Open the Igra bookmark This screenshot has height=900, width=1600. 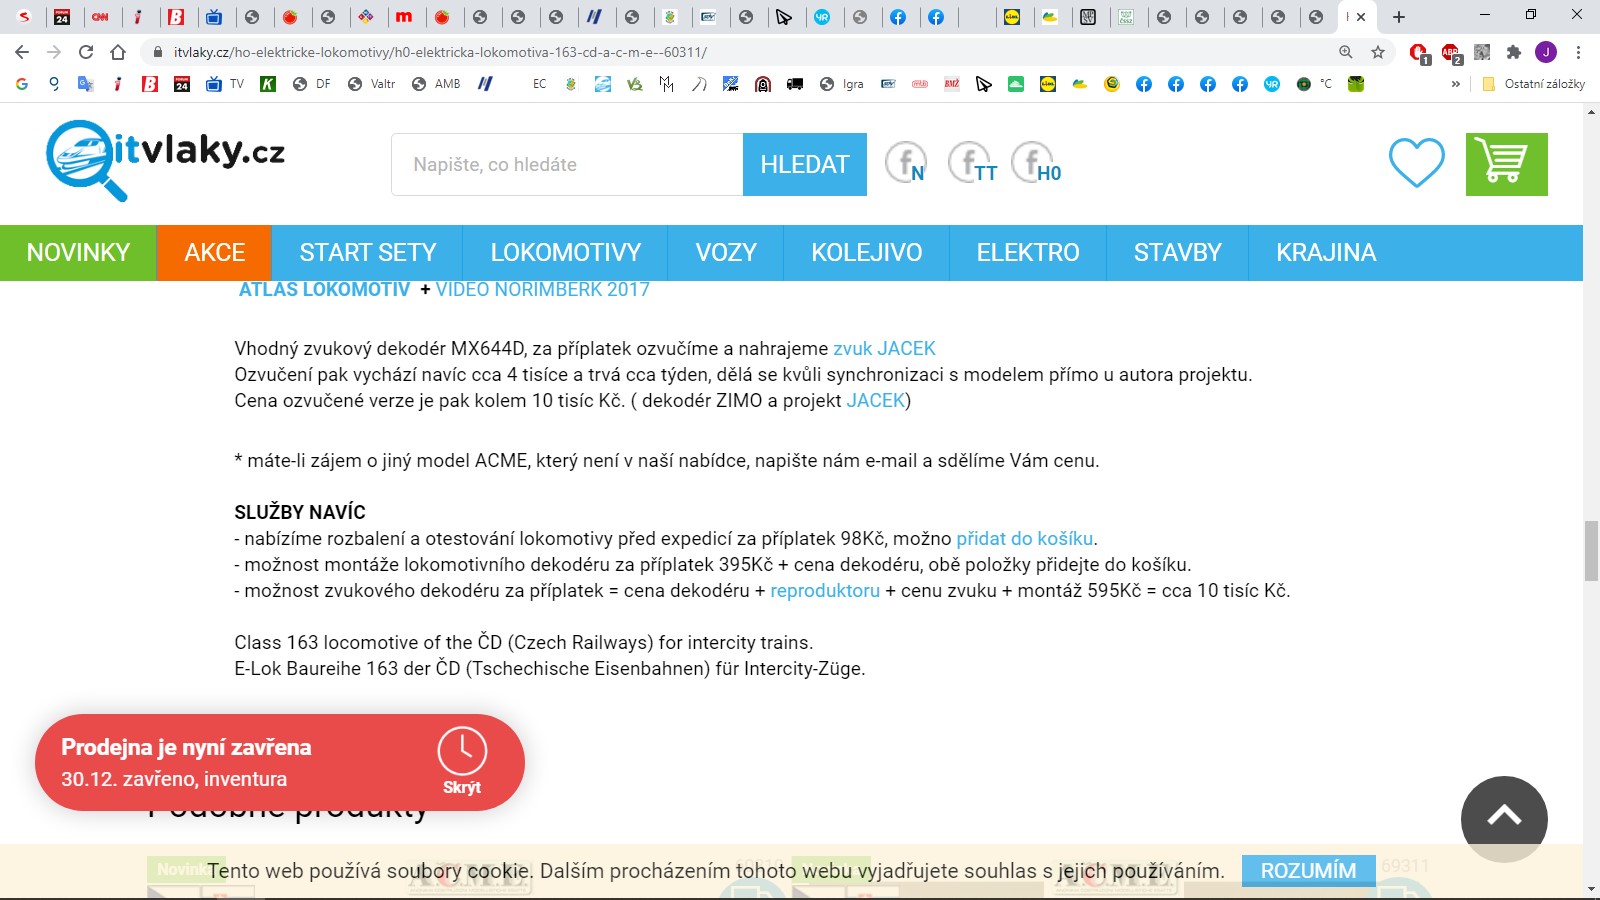click(841, 84)
